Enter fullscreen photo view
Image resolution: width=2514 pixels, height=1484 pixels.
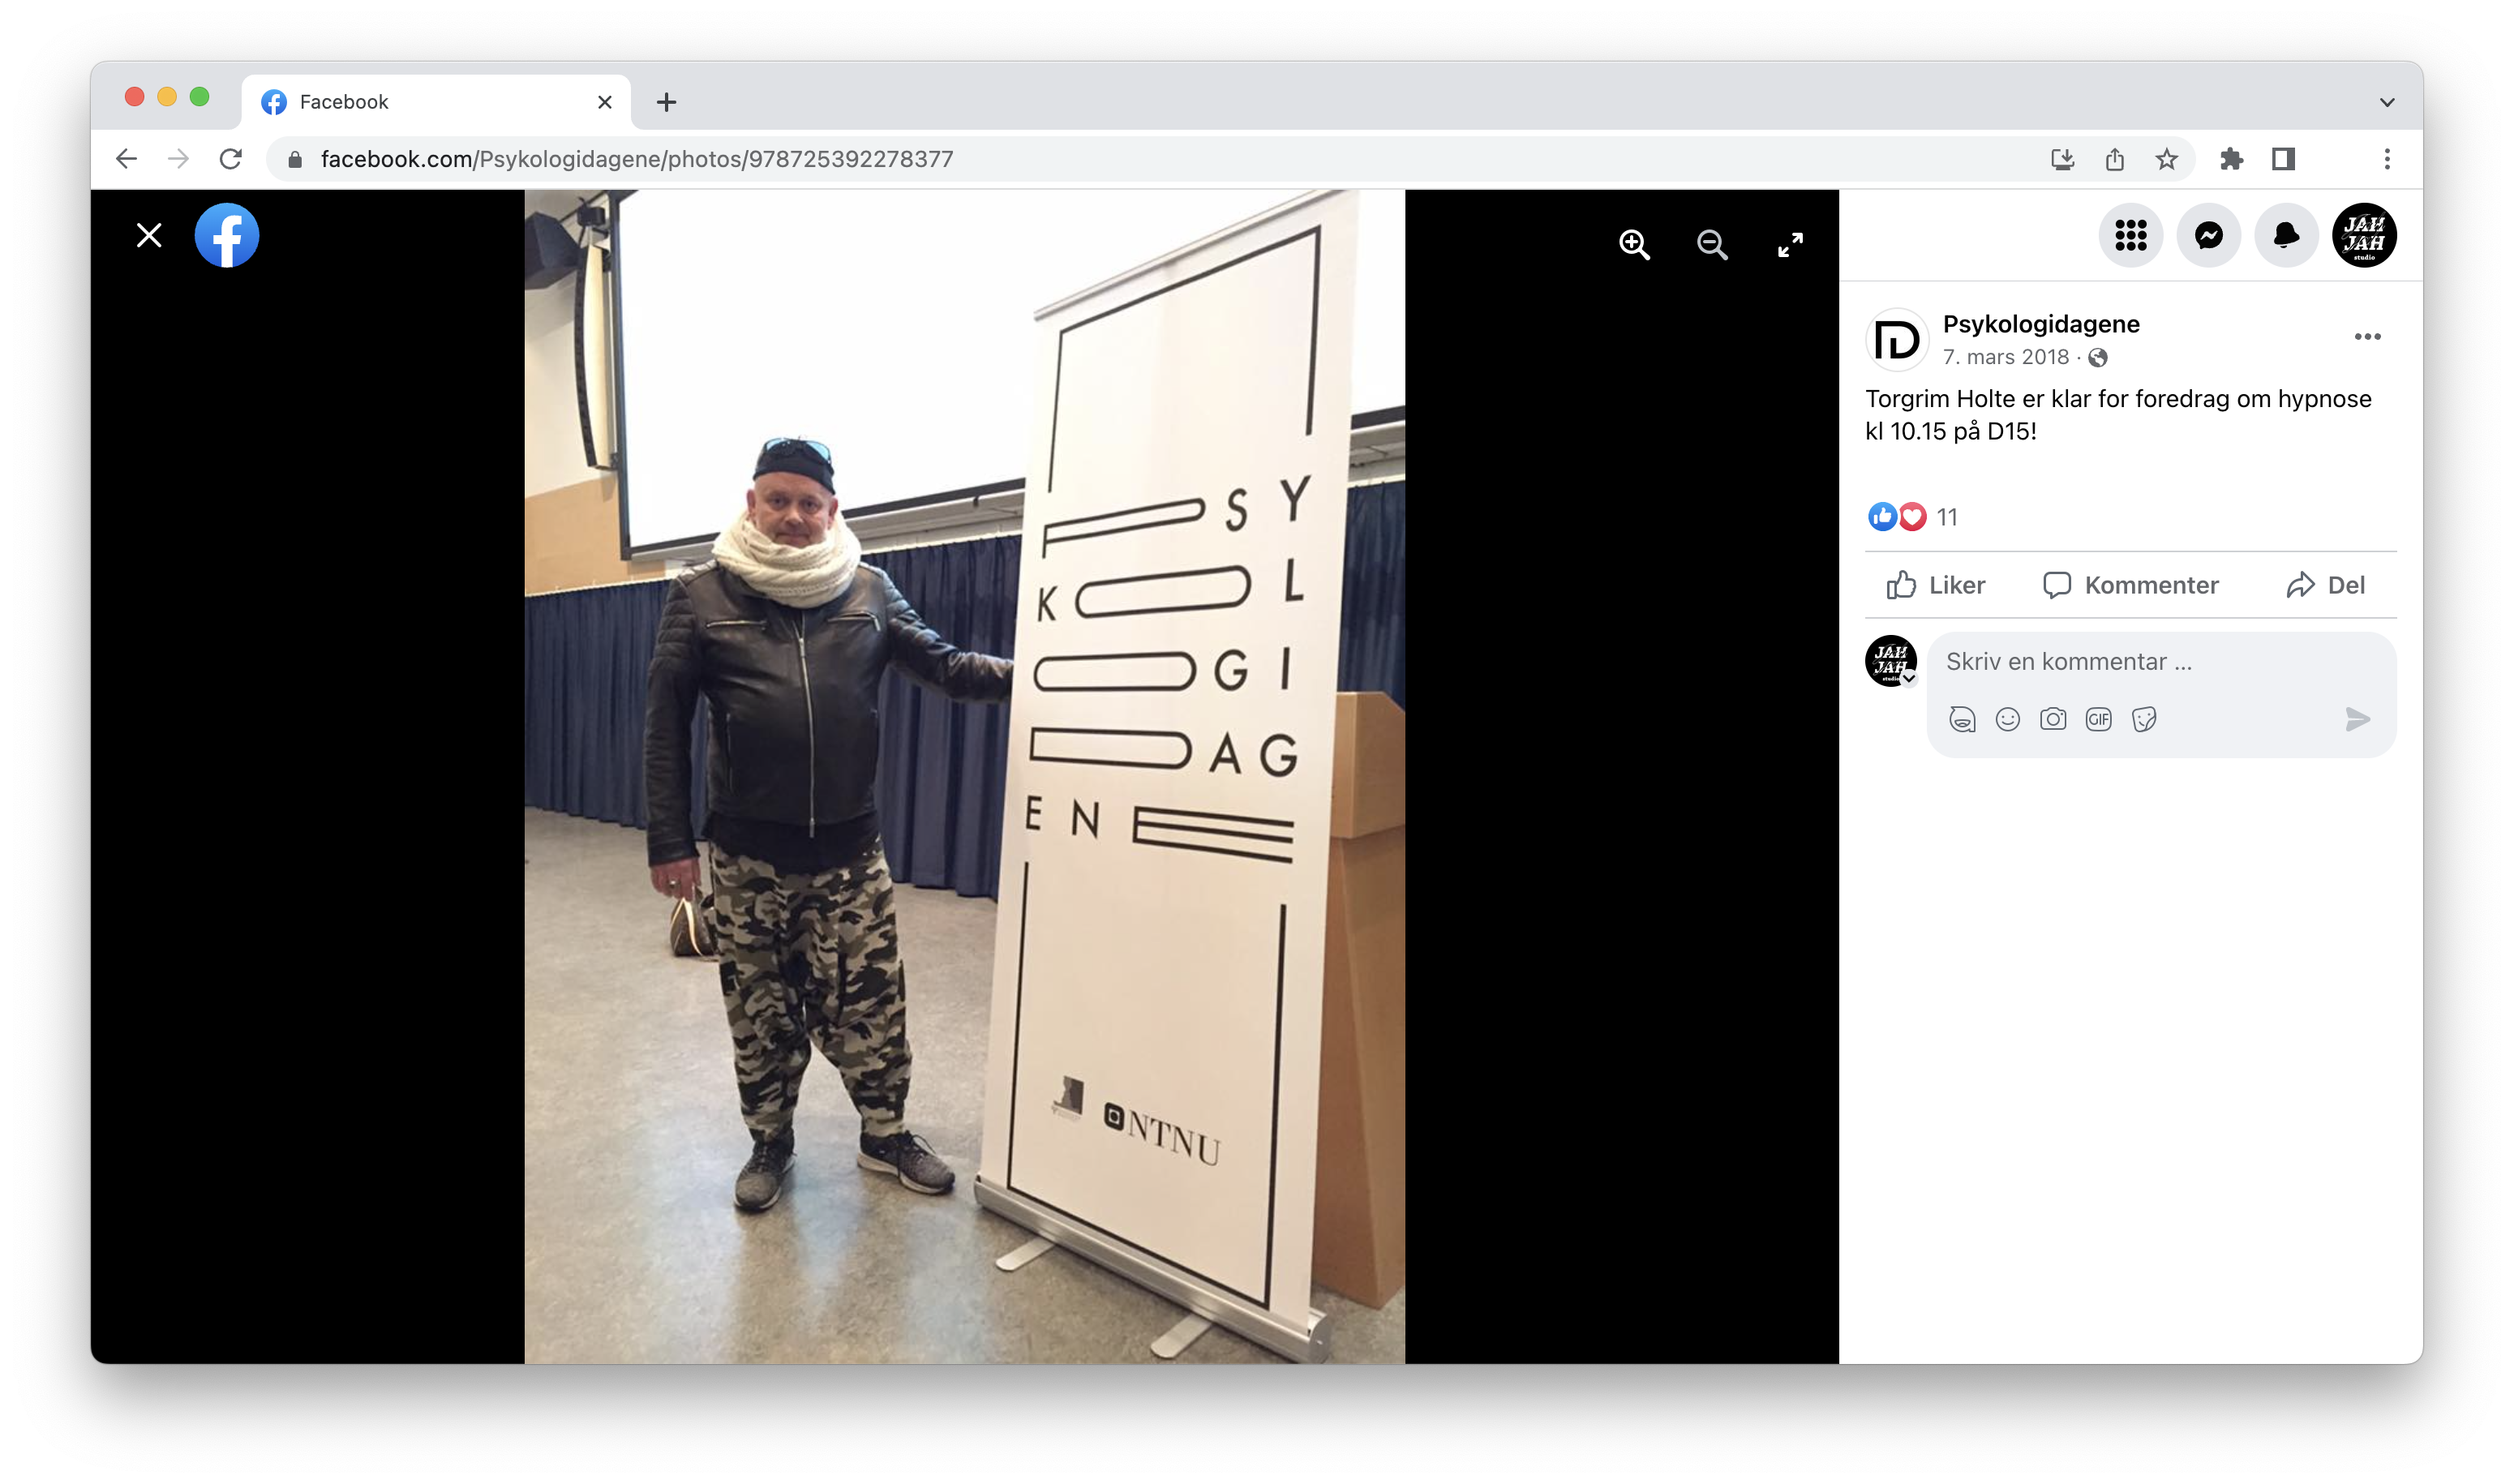pos(1790,245)
